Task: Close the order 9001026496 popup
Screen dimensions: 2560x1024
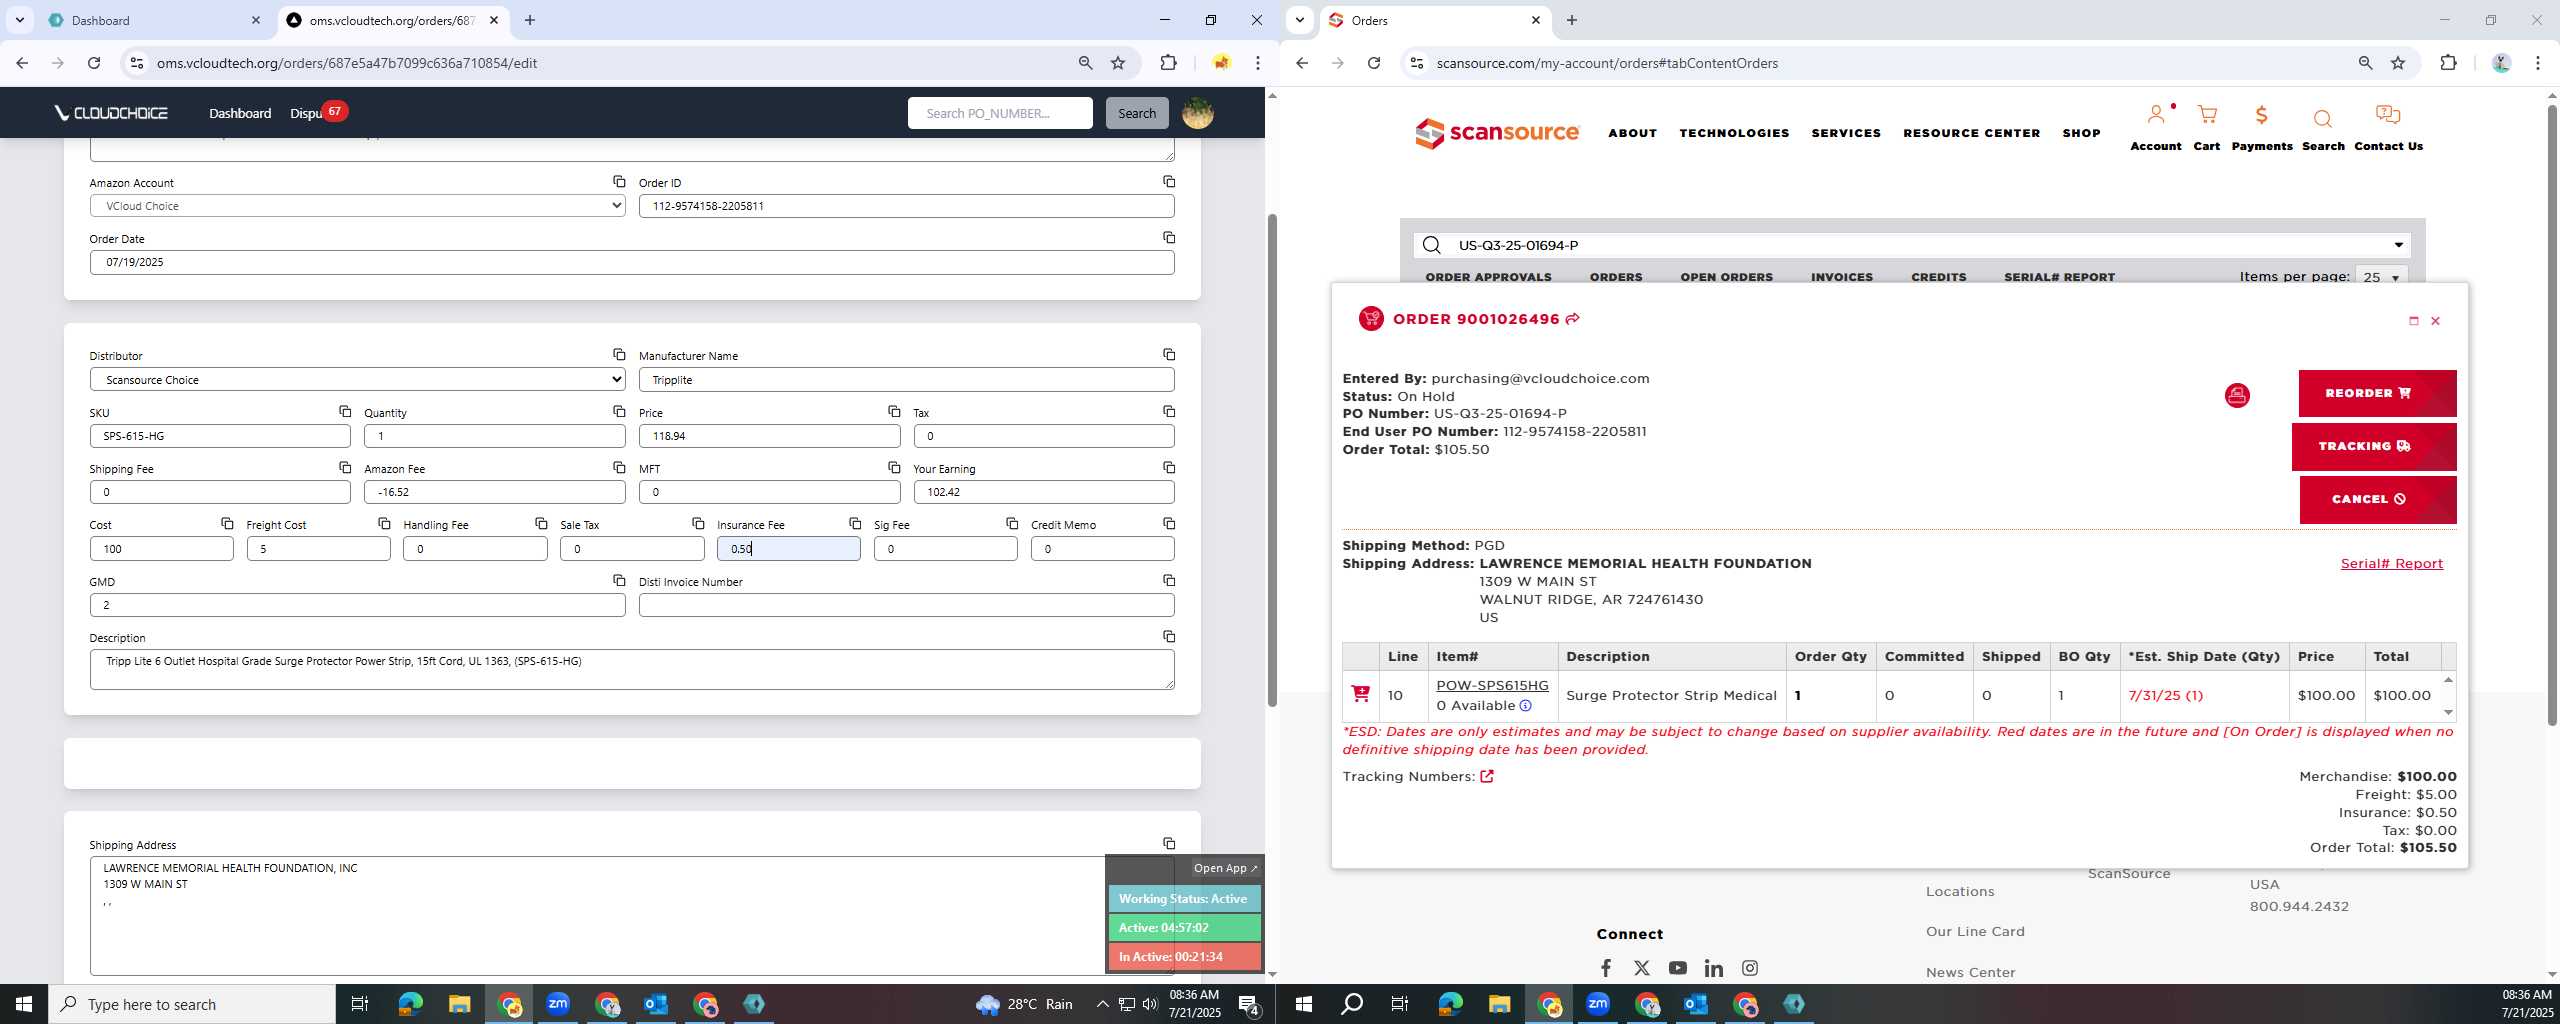Action: (x=2435, y=321)
